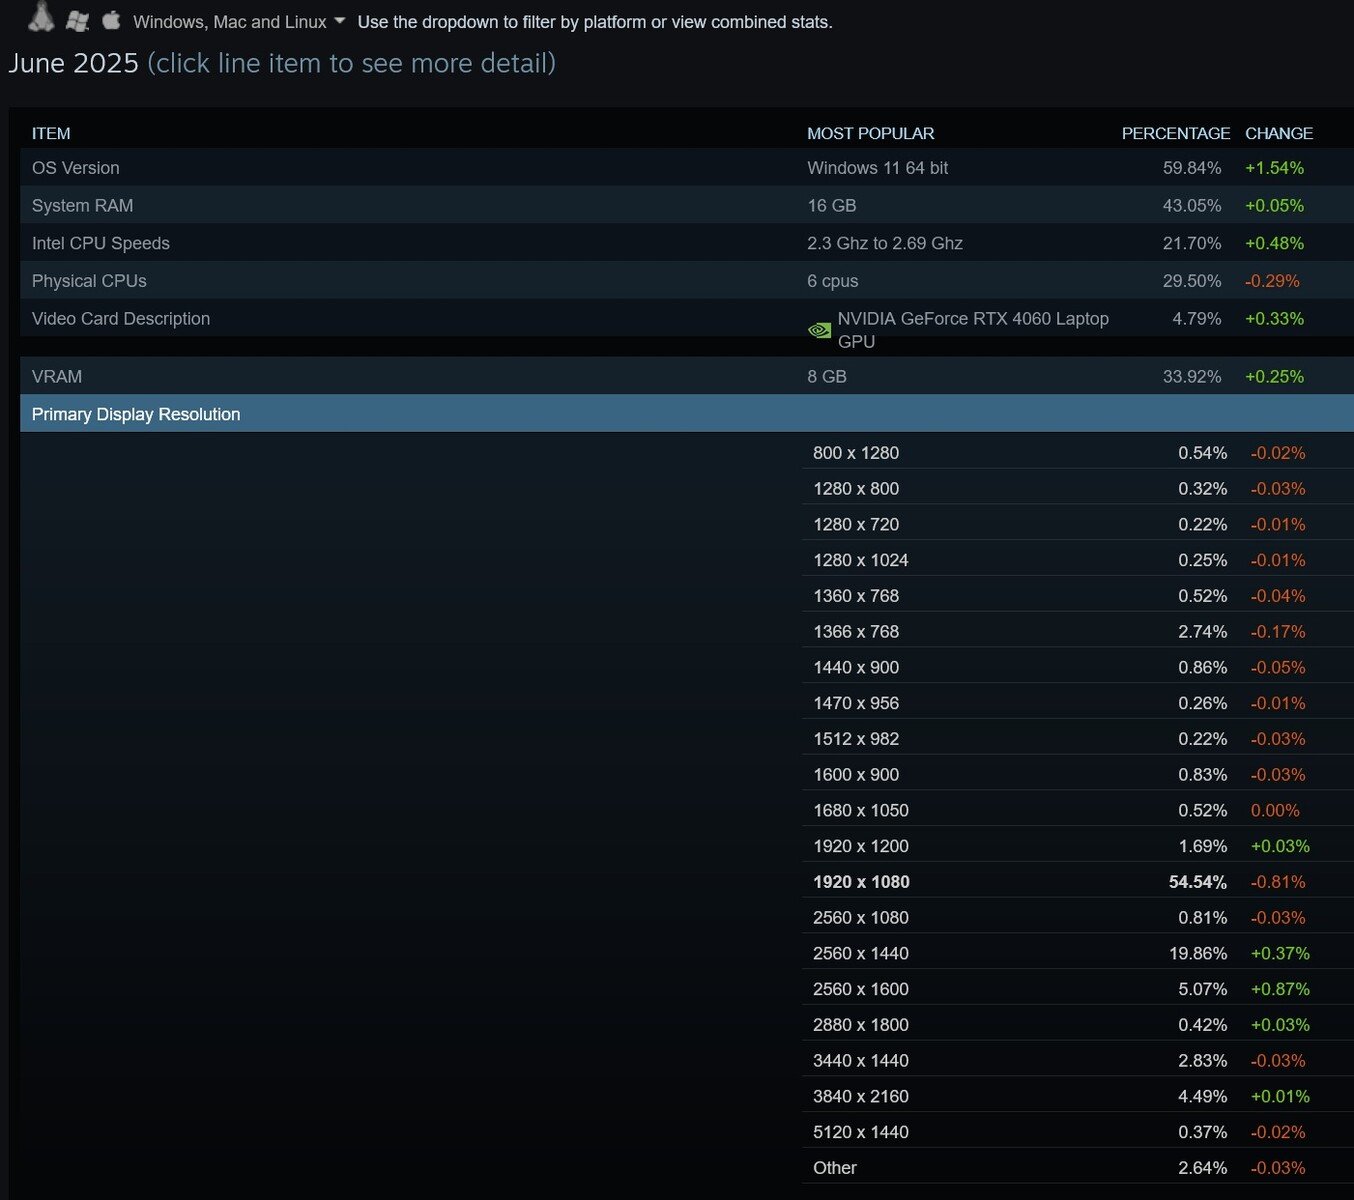Click the bold 1920 x 1080 resolution row

click(x=1078, y=882)
